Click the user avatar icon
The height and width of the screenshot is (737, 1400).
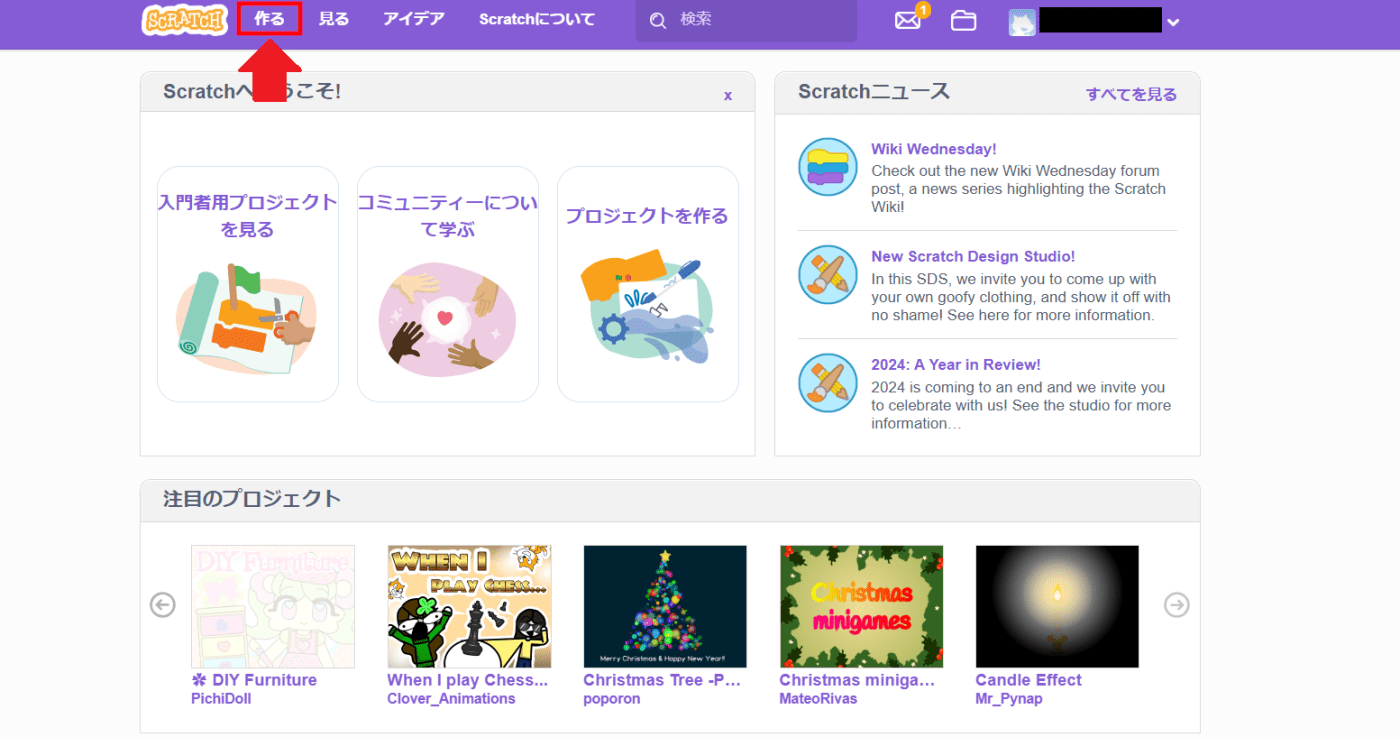click(x=1022, y=22)
